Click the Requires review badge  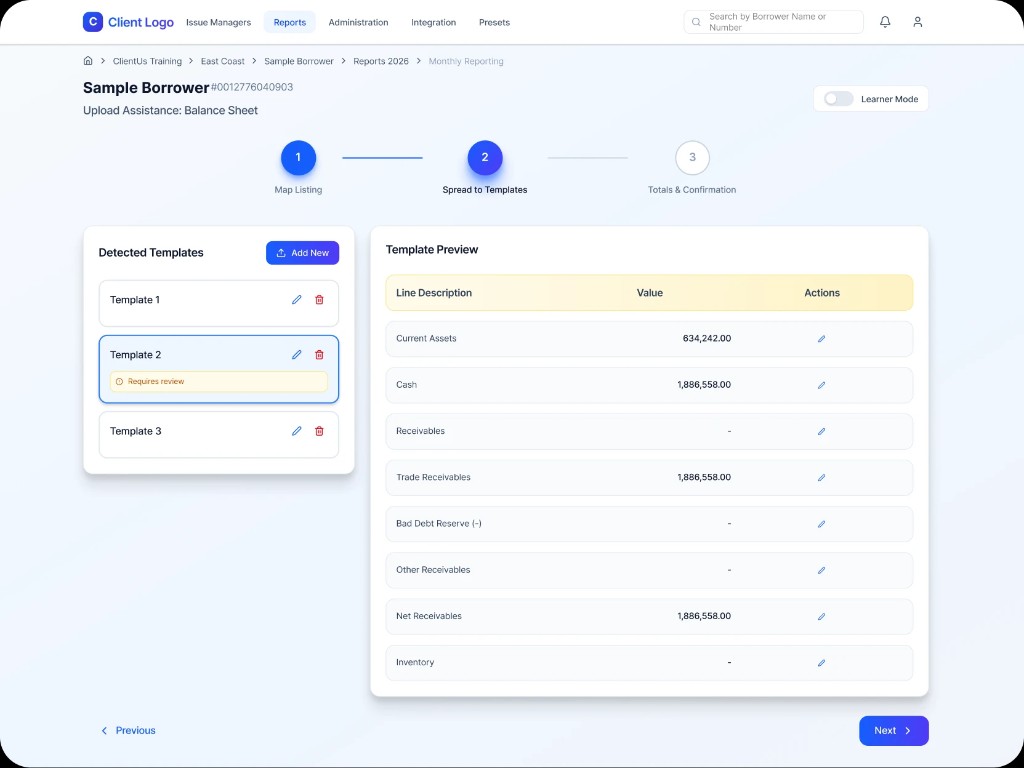coord(219,381)
